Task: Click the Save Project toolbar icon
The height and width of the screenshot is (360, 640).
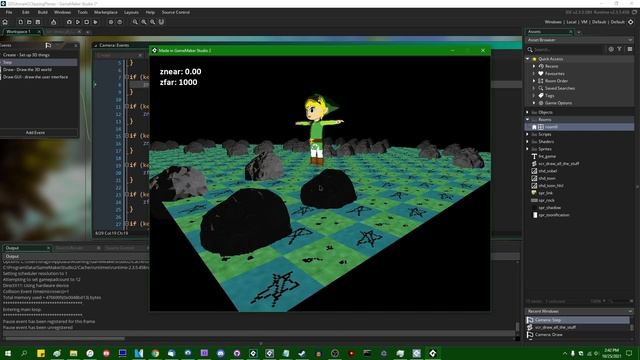Action: pos(38,22)
